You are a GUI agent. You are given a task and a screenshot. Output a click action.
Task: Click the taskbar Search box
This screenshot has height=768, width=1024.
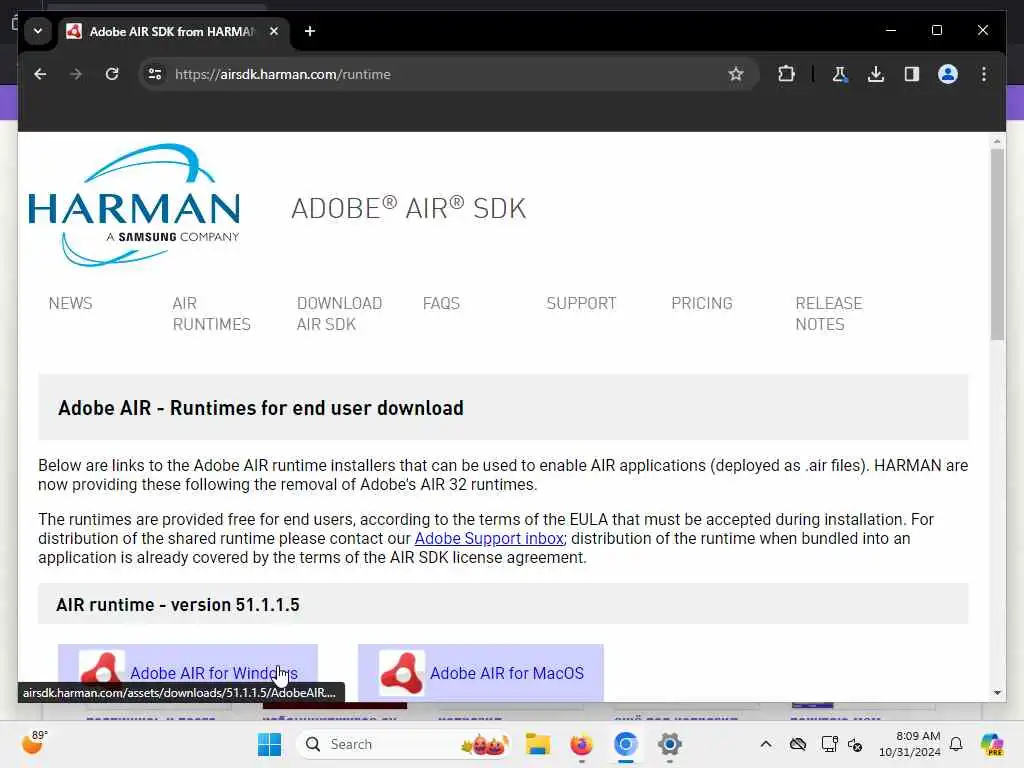click(403, 744)
